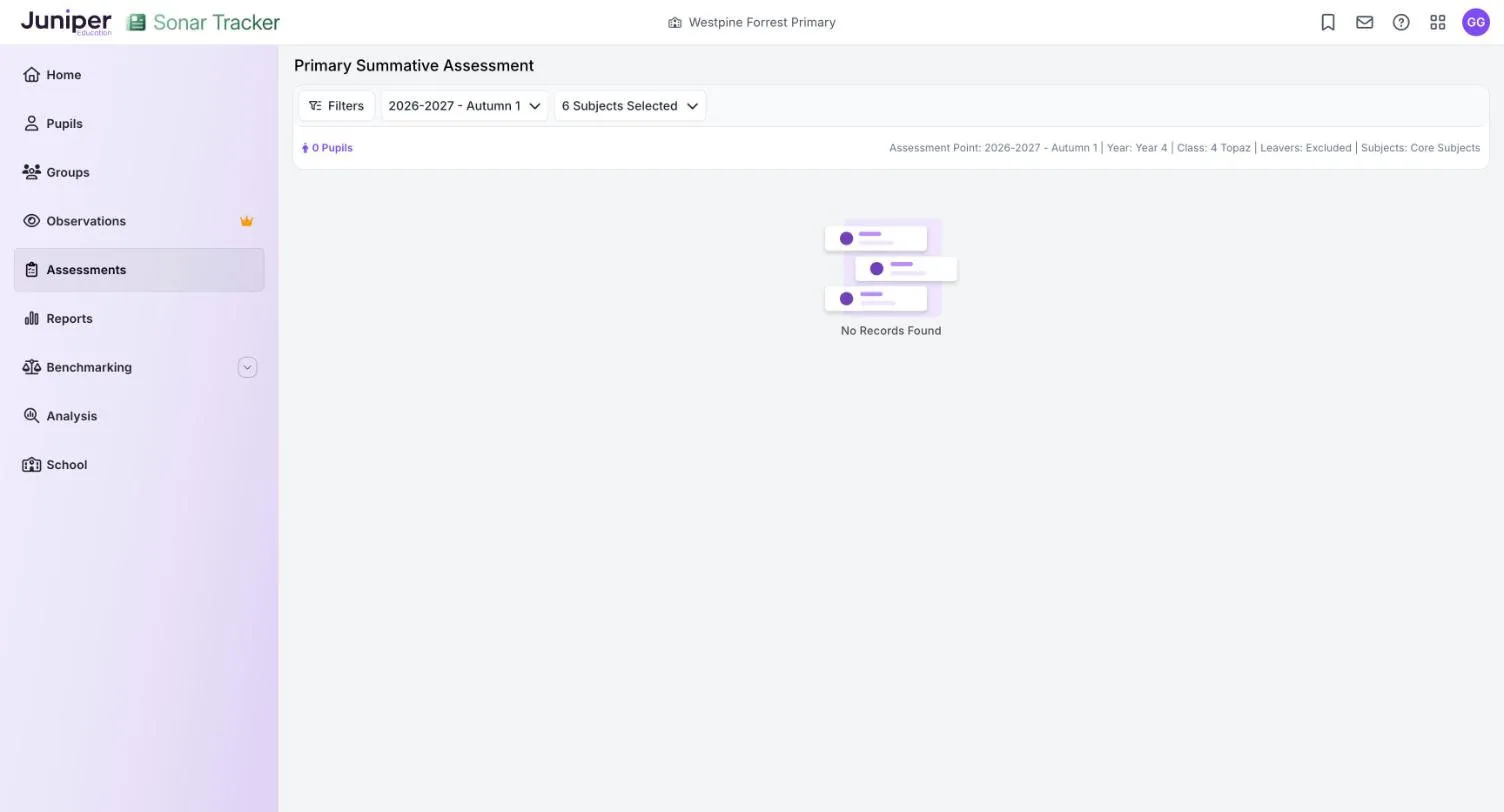This screenshot has height=812, width=1504.
Task: Click Westpine Forrest Primary school name
Action: [x=762, y=22]
